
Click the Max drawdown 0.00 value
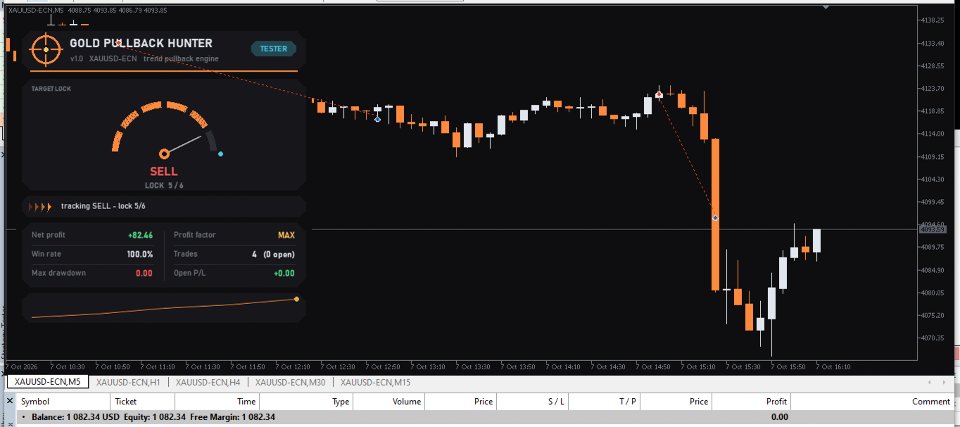pyautogui.click(x=143, y=273)
